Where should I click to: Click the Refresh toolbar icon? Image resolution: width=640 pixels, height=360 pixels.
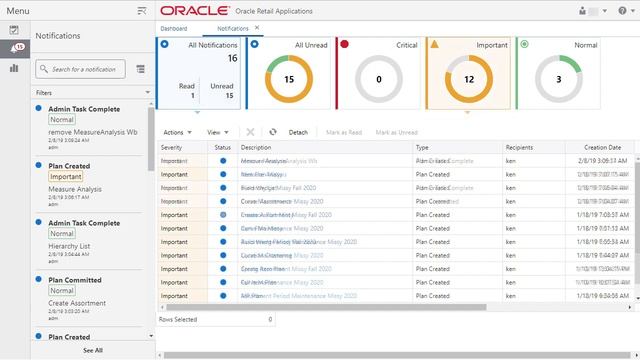(x=273, y=132)
